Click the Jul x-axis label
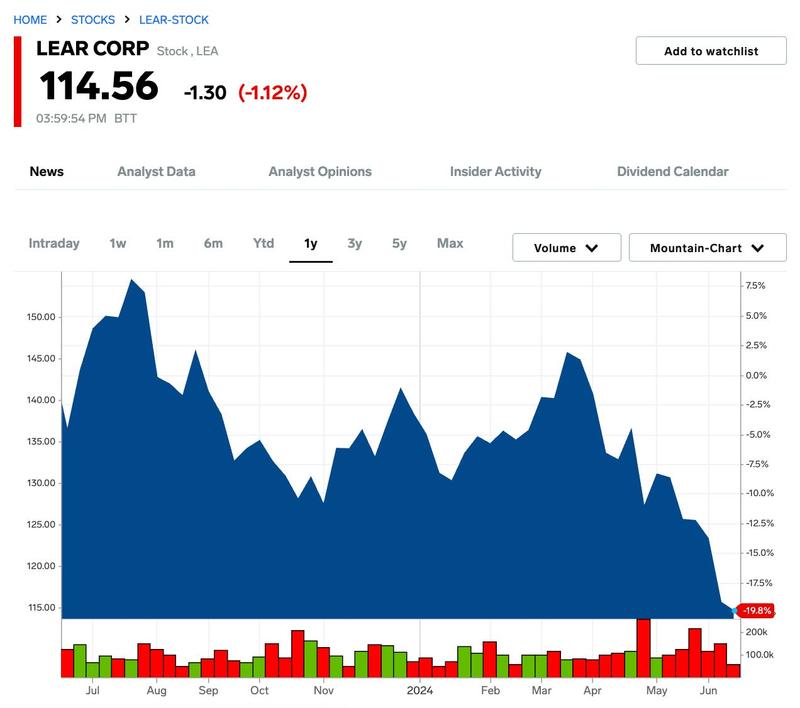Screen dimensions: 800x708 92,690
